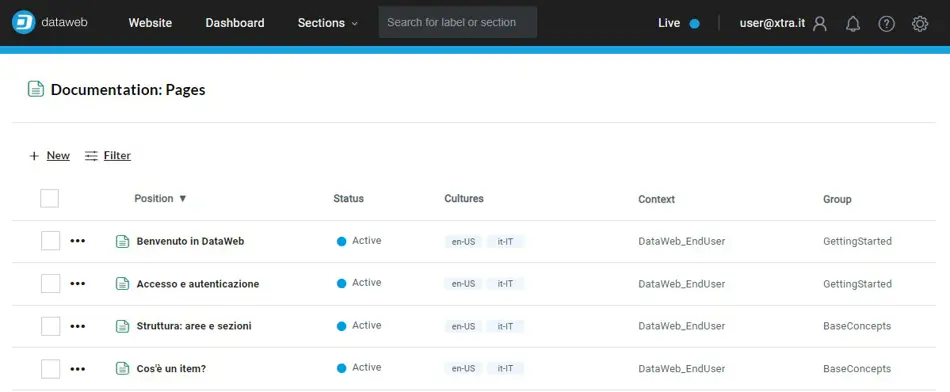Click it-IT tag in Accesso e autenticazione row

pos(505,284)
